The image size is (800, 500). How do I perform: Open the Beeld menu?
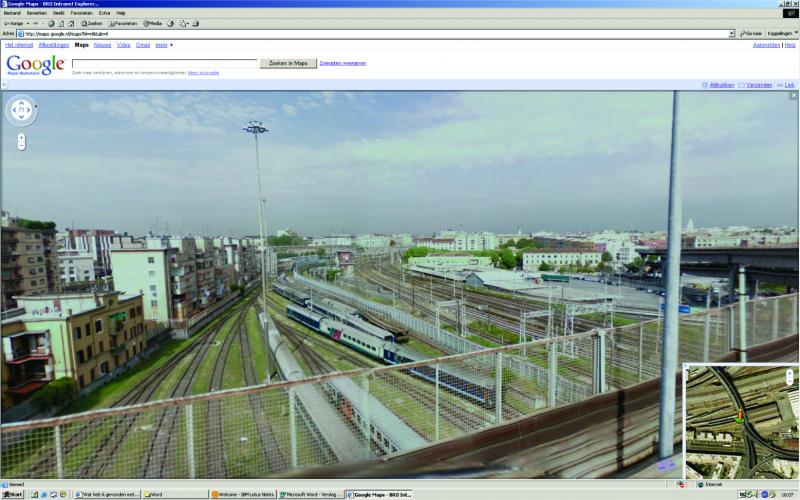point(59,13)
